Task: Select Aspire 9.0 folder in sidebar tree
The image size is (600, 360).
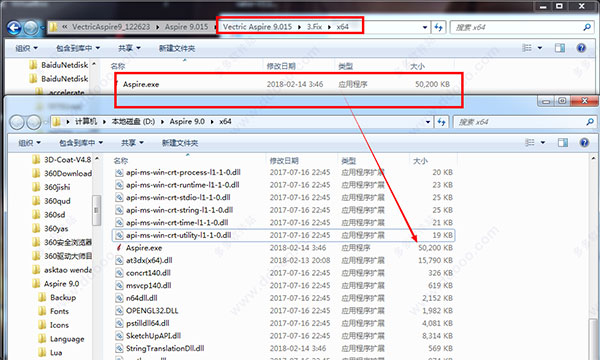Action: pyautogui.click(x=56, y=283)
